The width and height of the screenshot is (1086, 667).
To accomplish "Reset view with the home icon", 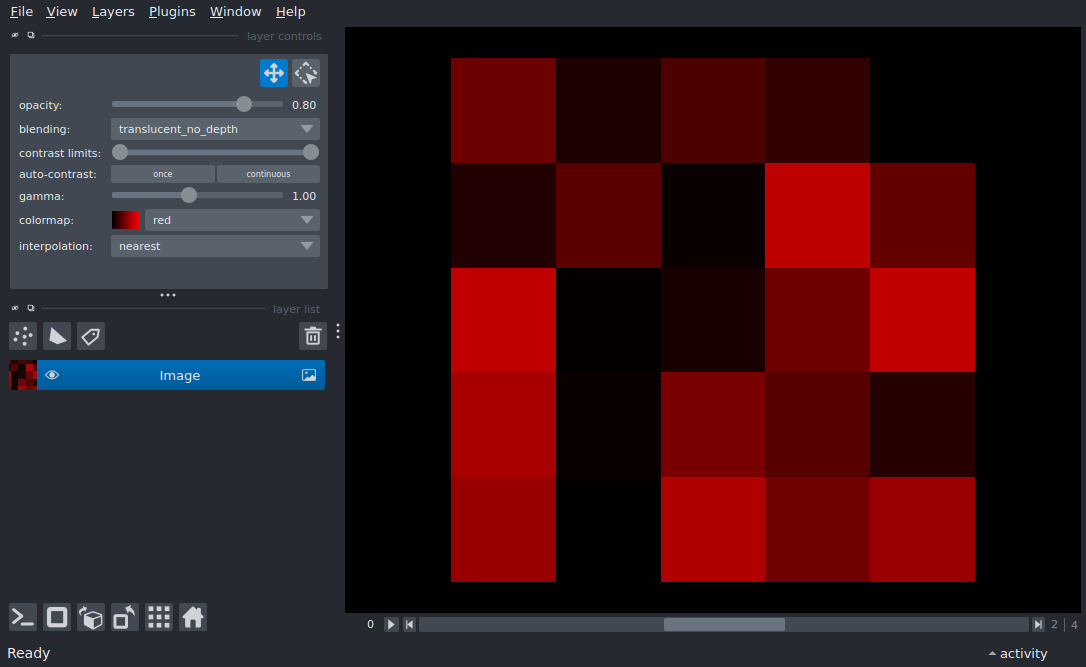I will pyautogui.click(x=193, y=617).
